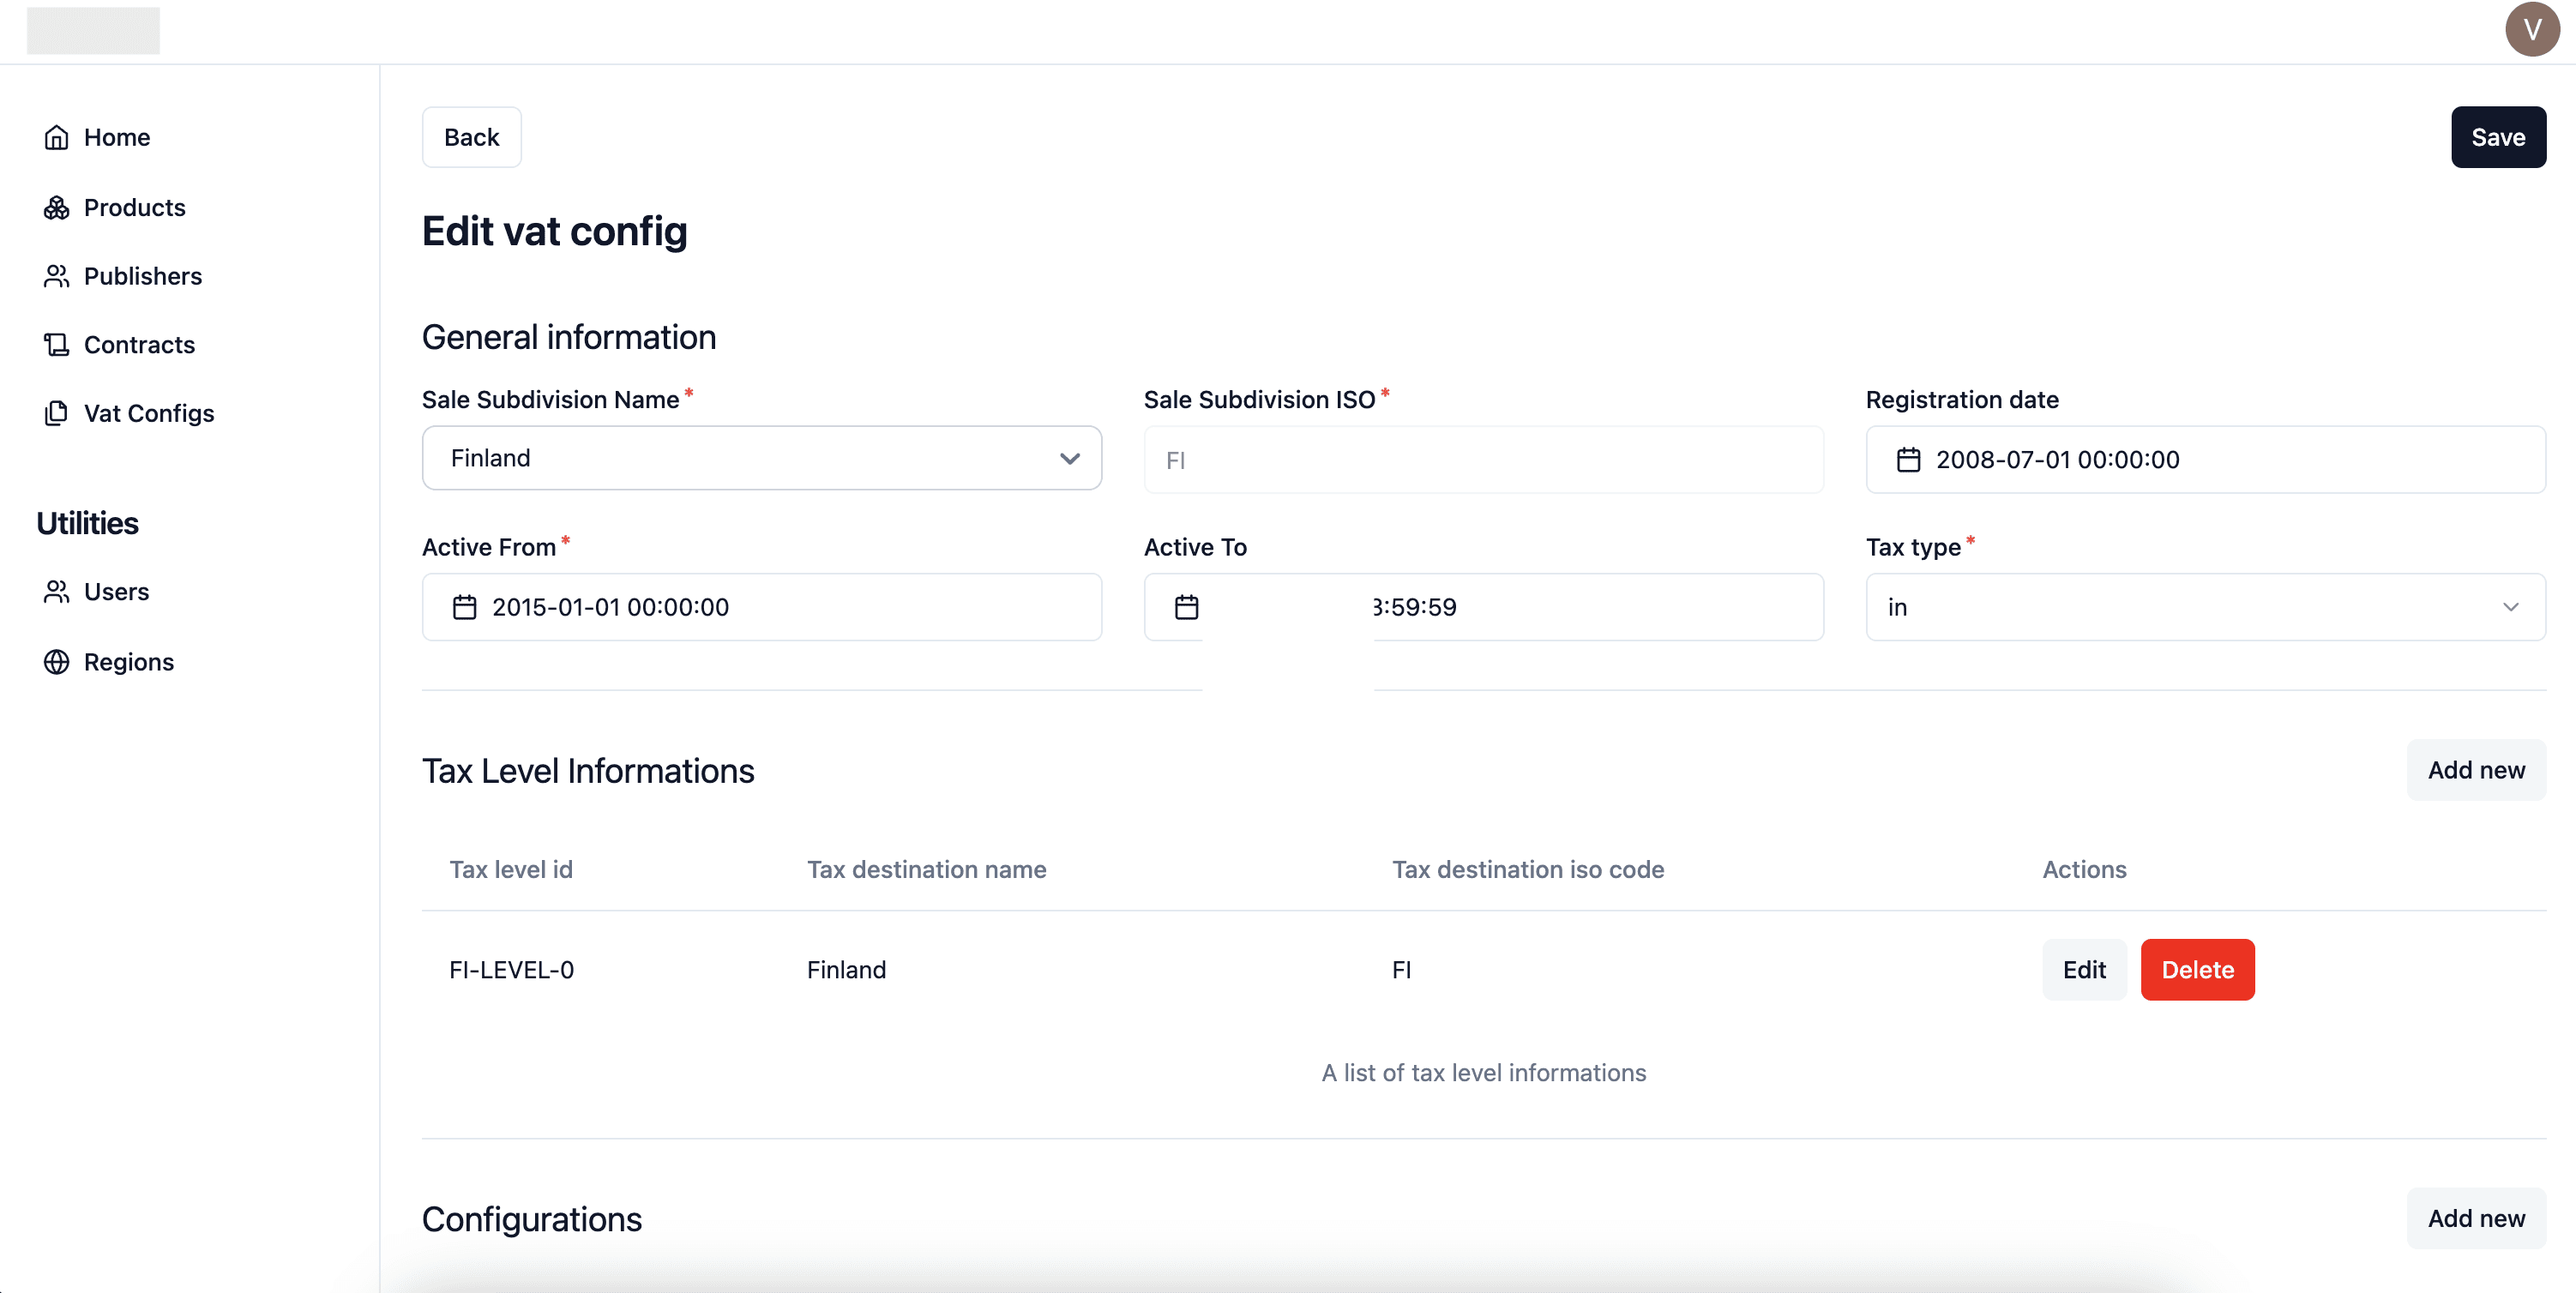This screenshot has height=1293, width=2576.
Task: Click the Users icon under Utilities
Action: (x=57, y=591)
